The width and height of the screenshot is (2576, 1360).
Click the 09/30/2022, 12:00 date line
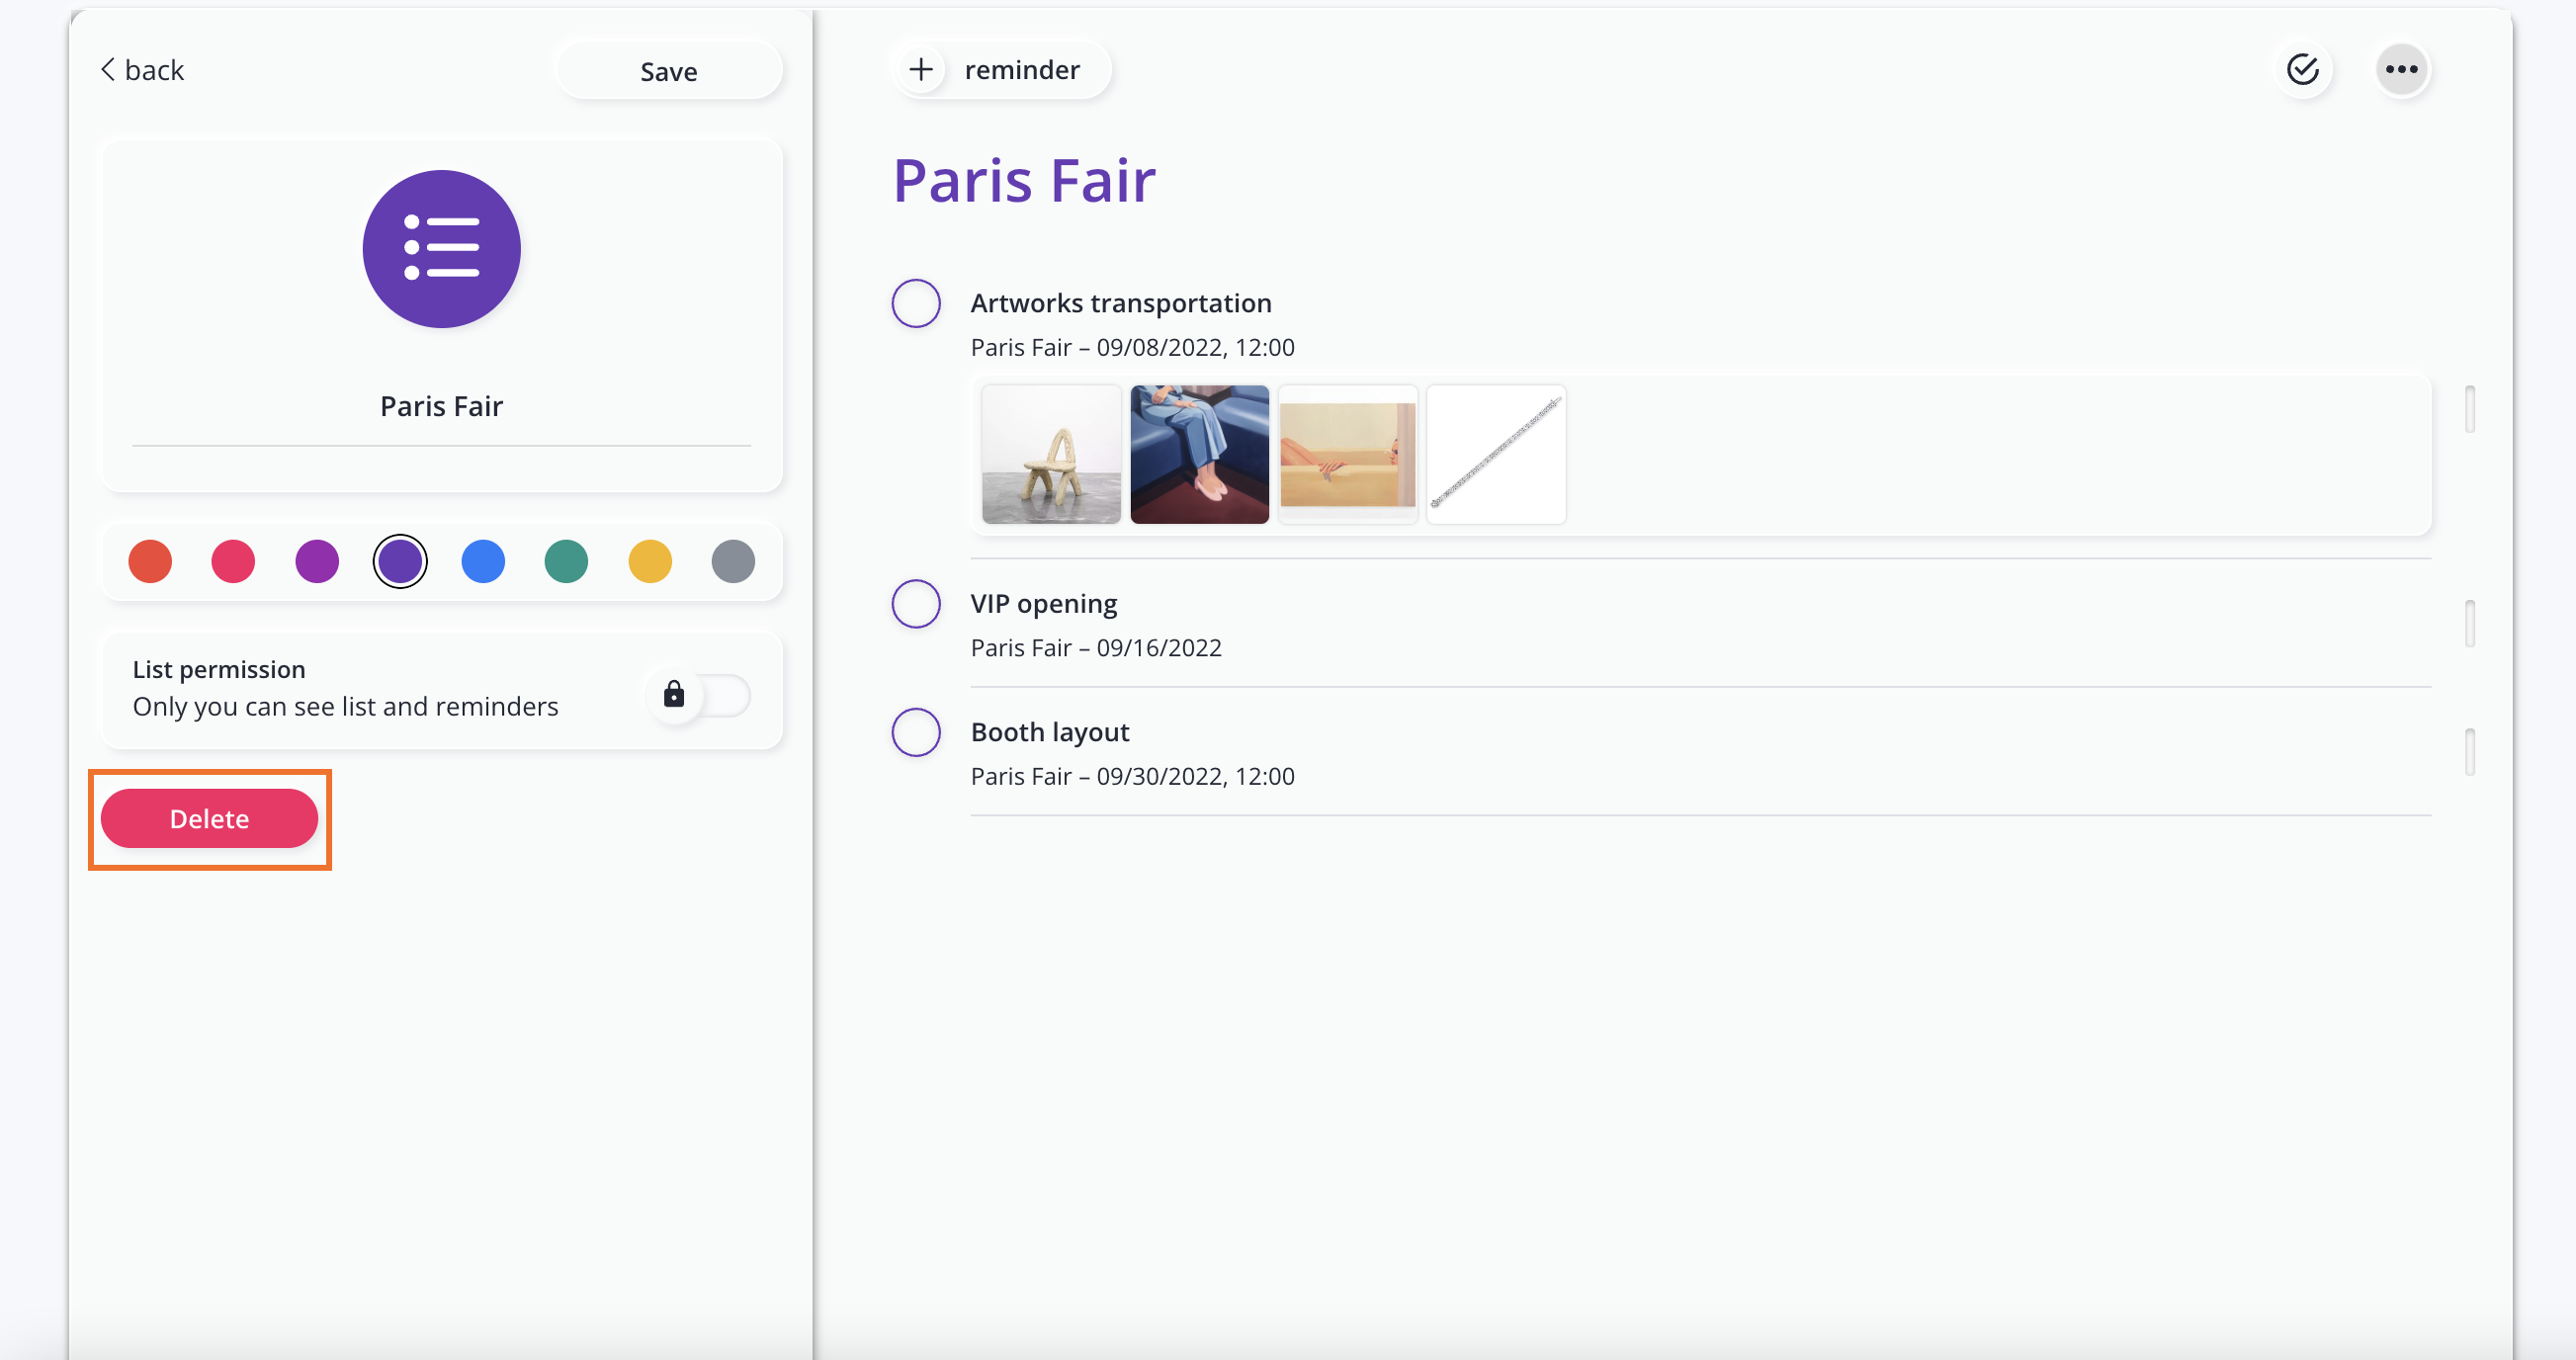pyautogui.click(x=1195, y=777)
